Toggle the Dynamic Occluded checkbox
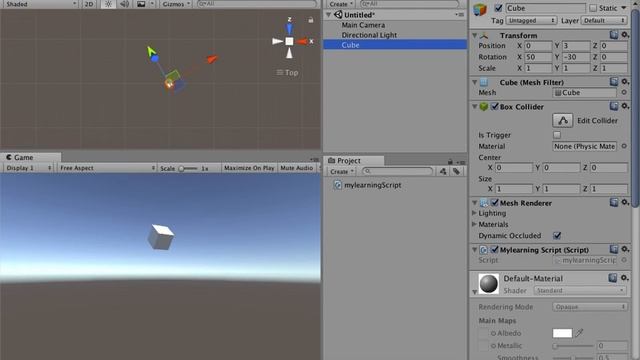This screenshot has height=360, width=640. 557,236
